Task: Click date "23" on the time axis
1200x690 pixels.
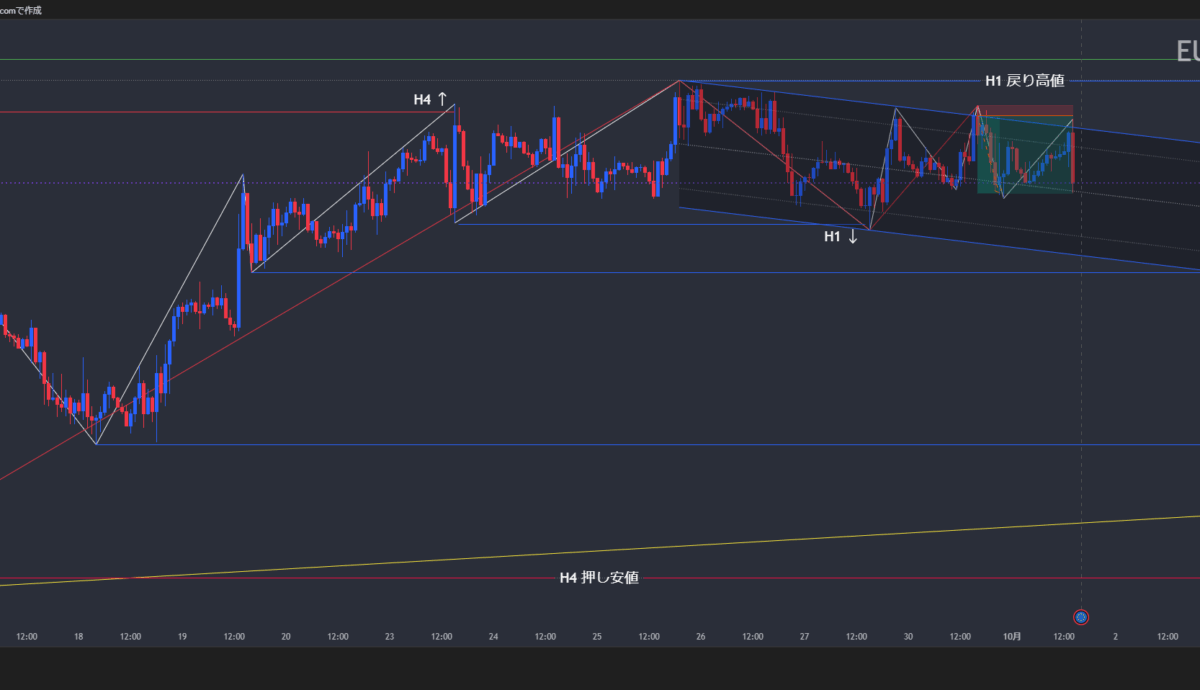Action: pos(389,636)
